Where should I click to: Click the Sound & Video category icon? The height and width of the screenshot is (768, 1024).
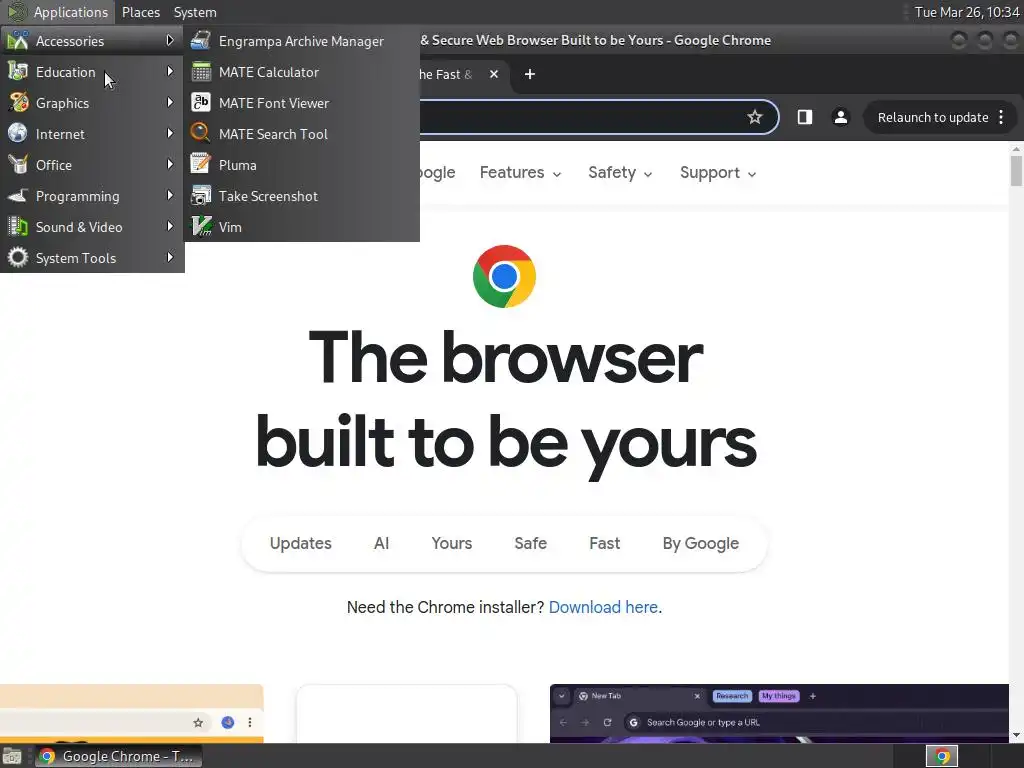(18, 227)
